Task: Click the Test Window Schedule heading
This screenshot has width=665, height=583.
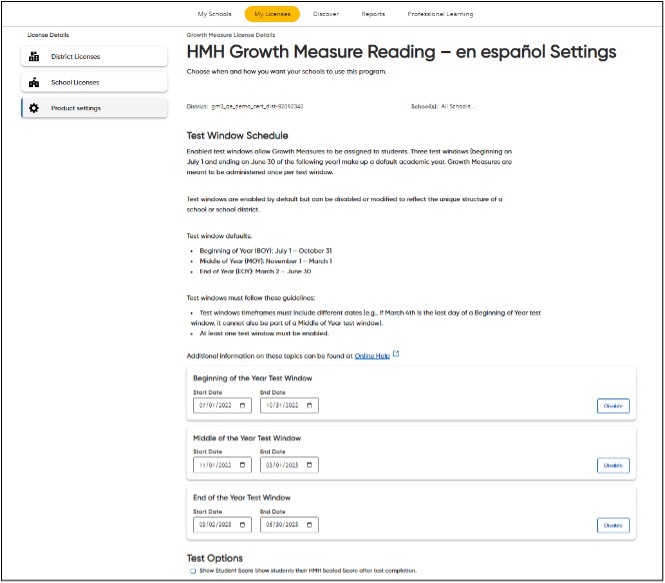Action: coord(238,136)
